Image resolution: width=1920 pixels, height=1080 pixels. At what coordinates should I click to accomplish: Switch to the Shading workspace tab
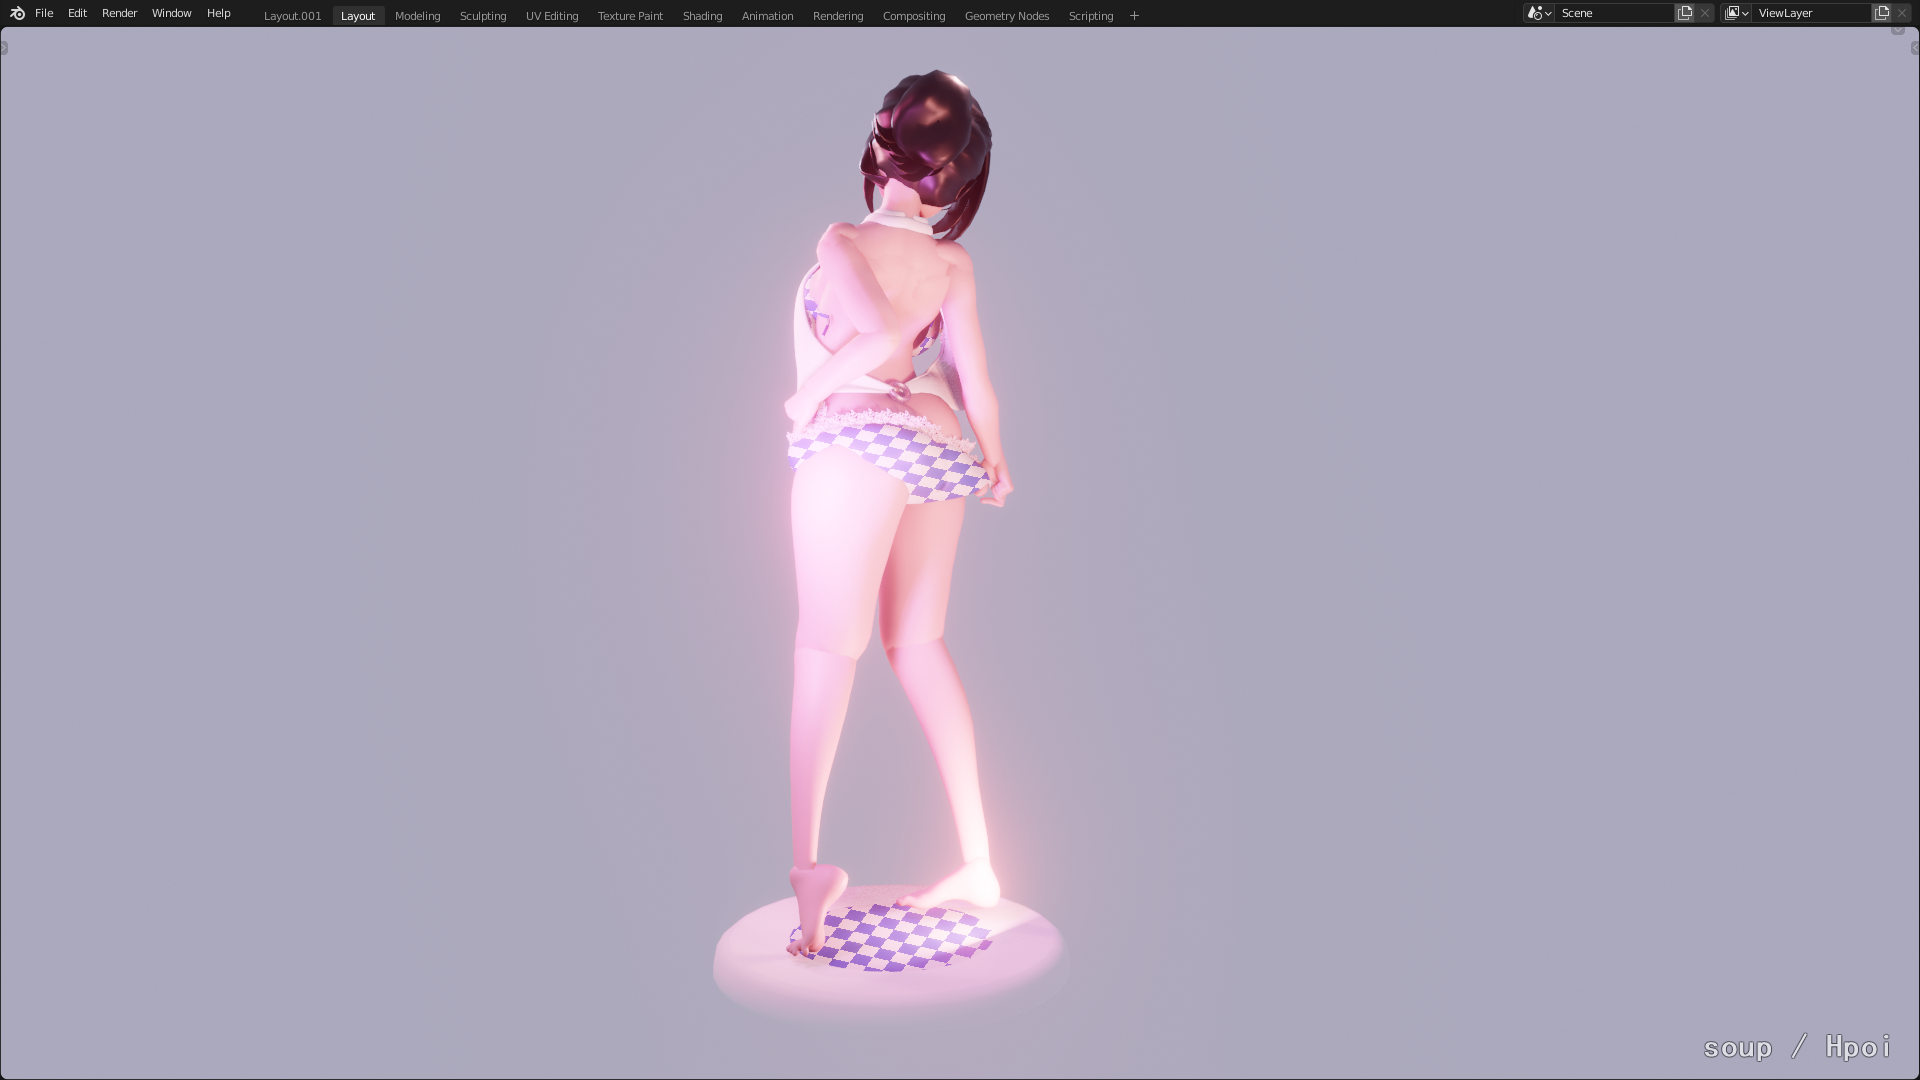702,16
